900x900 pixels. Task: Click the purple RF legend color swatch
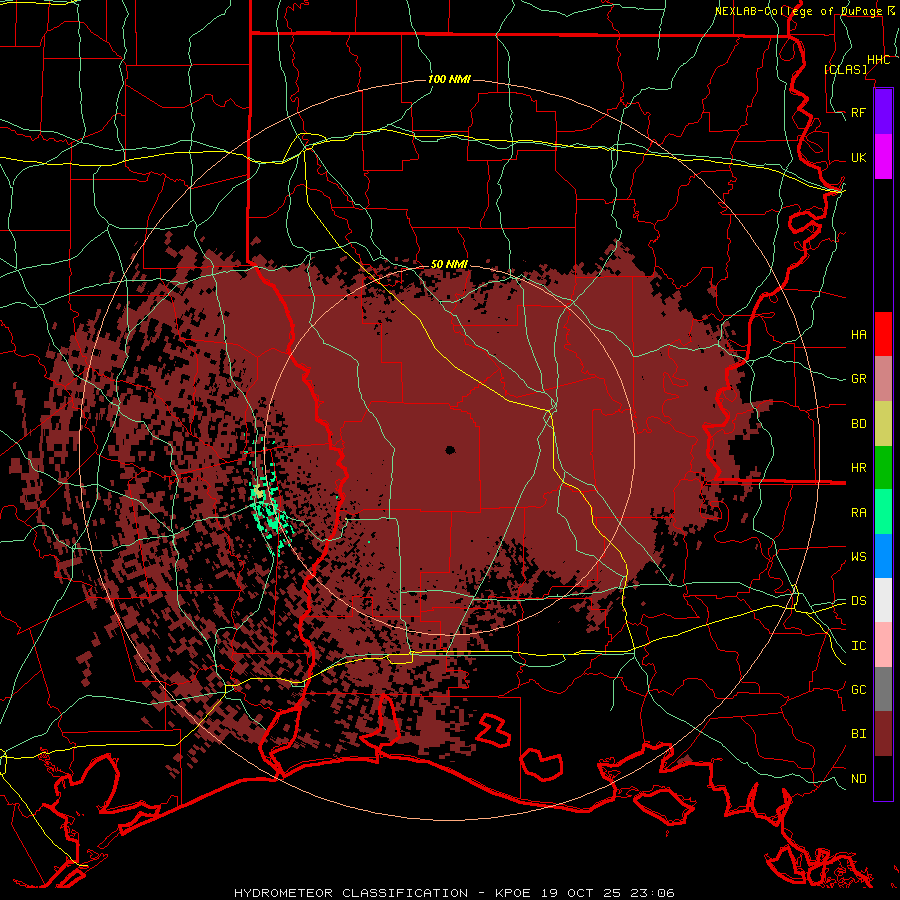[883, 112]
